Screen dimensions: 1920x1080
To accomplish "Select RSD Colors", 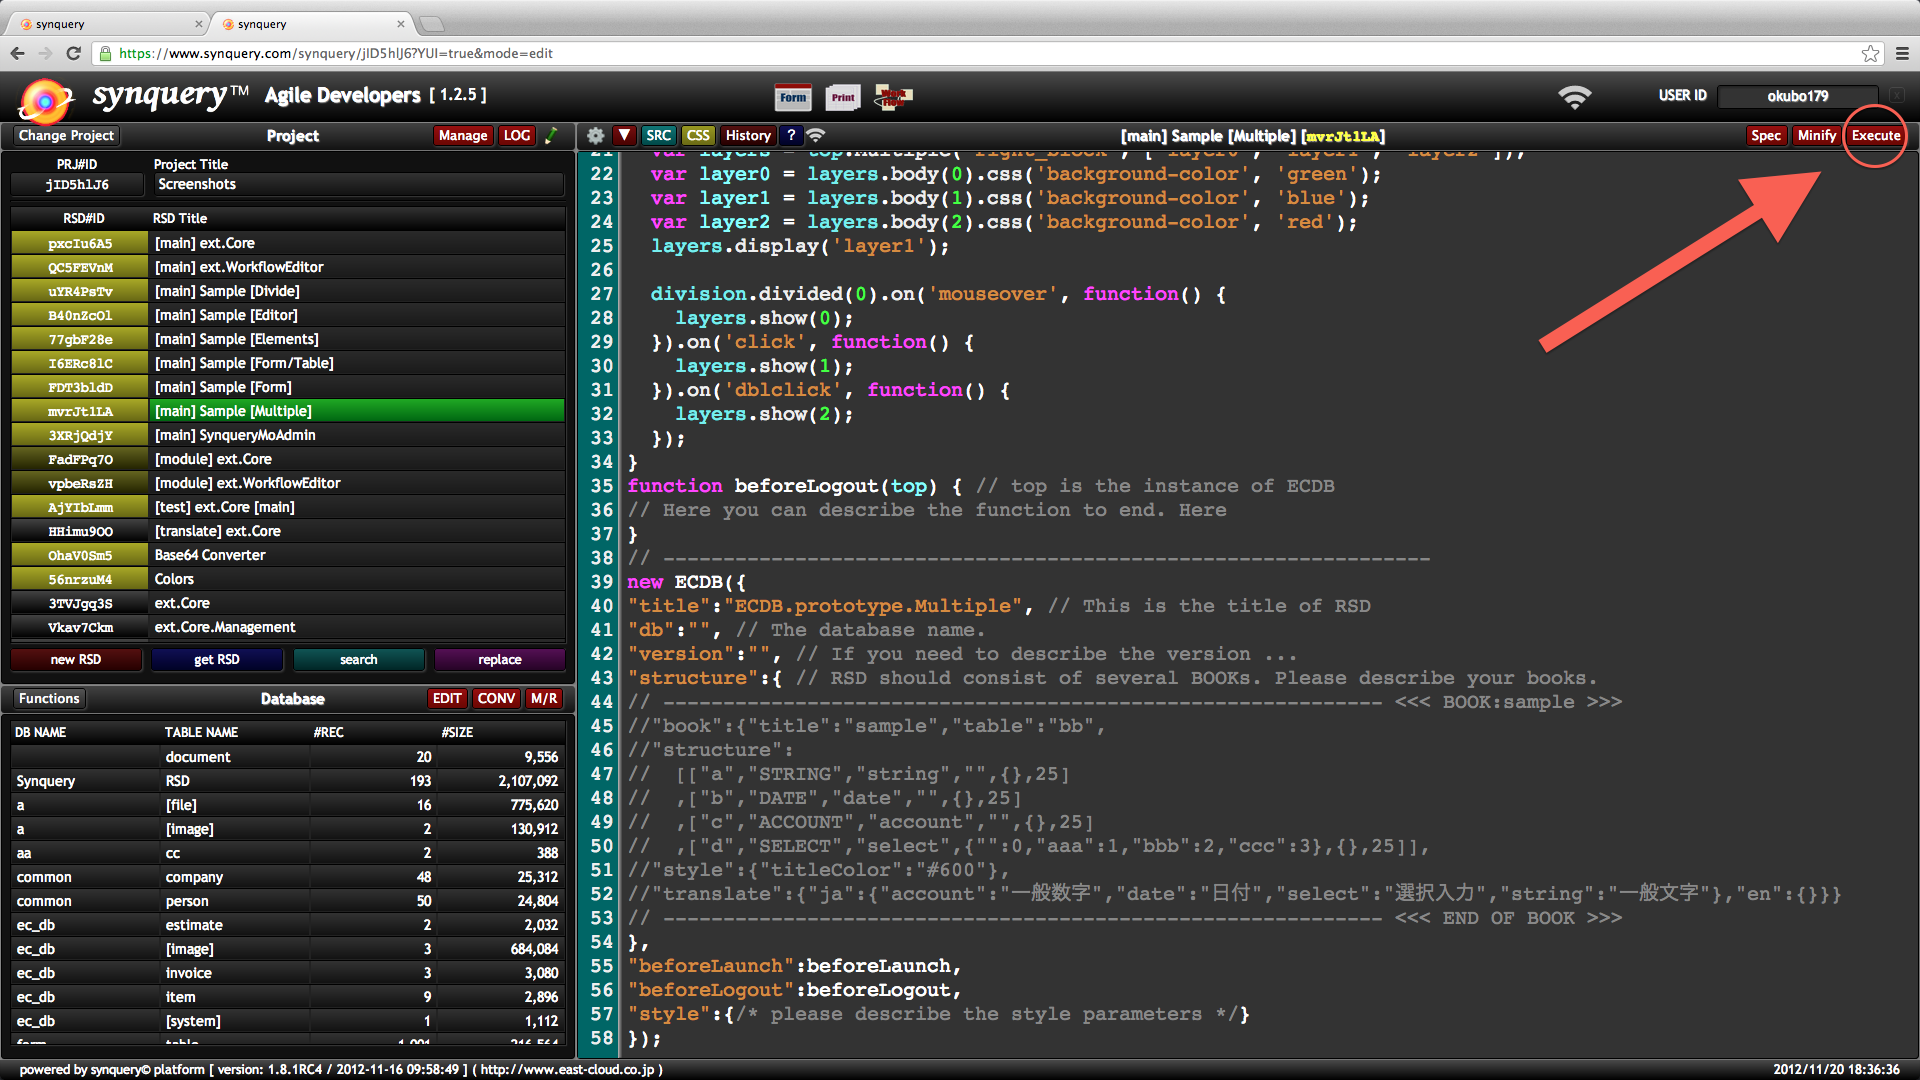I will click(357, 579).
